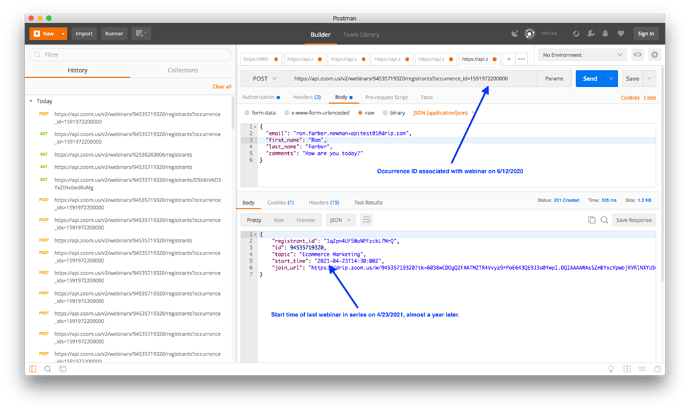Click Save Response button
690x411 pixels.
click(634, 220)
